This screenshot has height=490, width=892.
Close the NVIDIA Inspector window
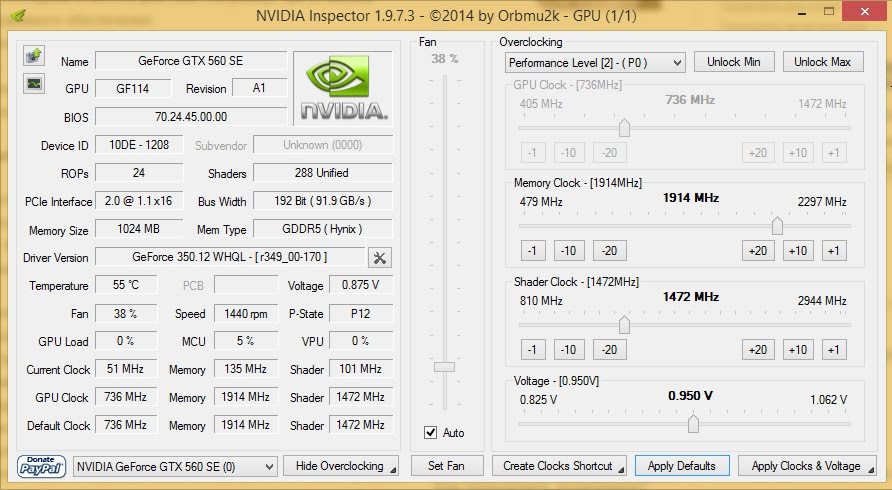pos(865,11)
